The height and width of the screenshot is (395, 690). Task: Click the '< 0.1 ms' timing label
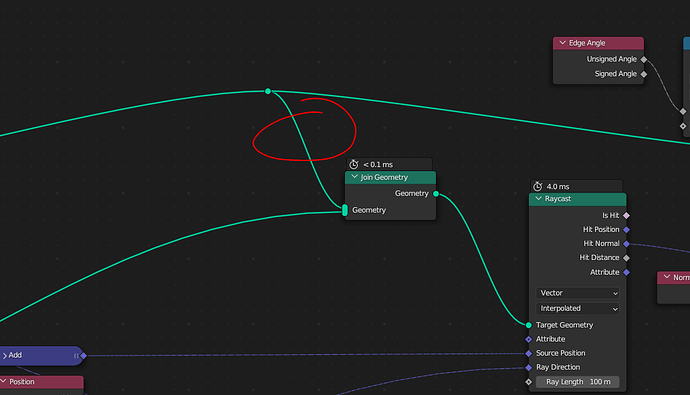[x=378, y=165]
